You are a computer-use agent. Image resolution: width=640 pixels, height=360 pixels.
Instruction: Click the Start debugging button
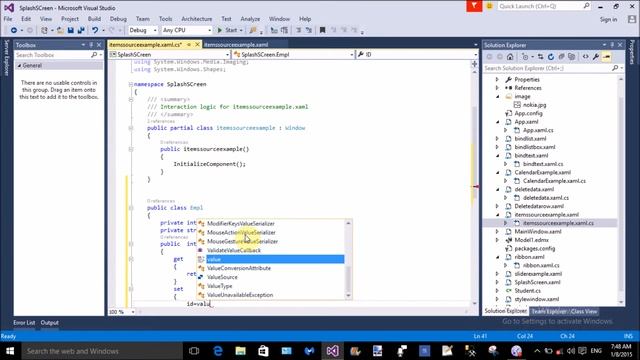pyautogui.click(x=231, y=30)
